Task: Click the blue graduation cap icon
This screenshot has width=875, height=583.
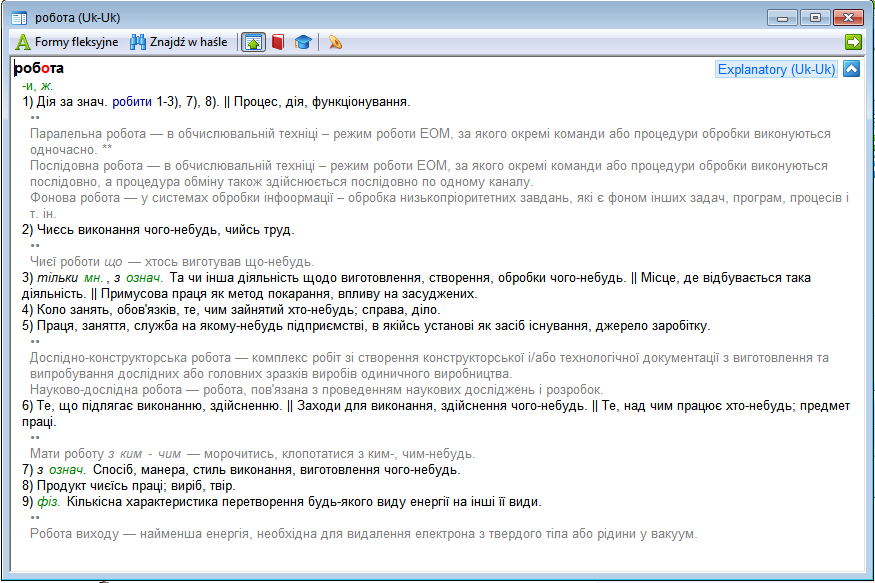Action: [302, 42]
